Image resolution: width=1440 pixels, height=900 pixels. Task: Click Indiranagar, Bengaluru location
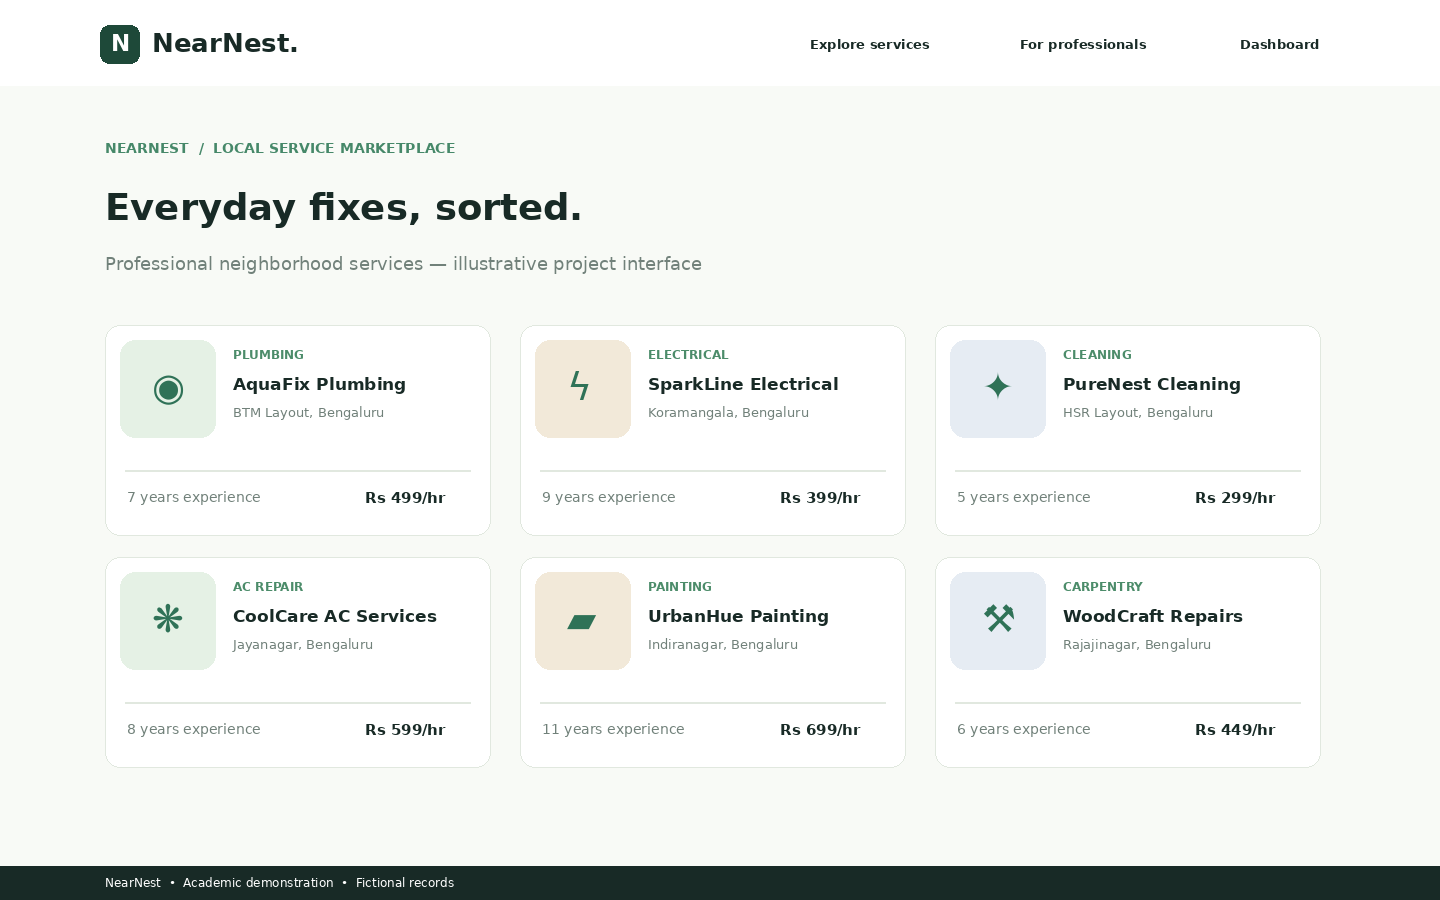(x=723, y=645)
